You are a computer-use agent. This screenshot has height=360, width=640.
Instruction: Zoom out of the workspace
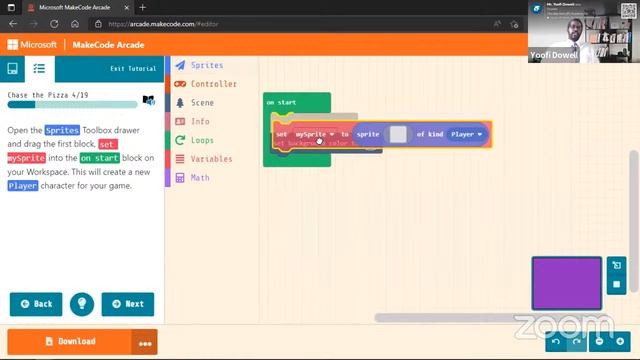[x=600, y=342]
